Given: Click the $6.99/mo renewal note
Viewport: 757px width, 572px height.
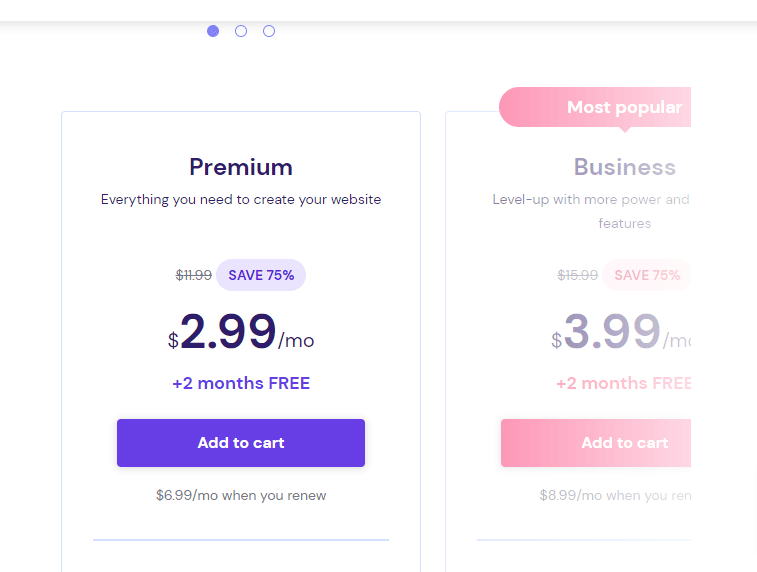Looking at the screenshot, I should pyautogui.click(x=241, y=495).
